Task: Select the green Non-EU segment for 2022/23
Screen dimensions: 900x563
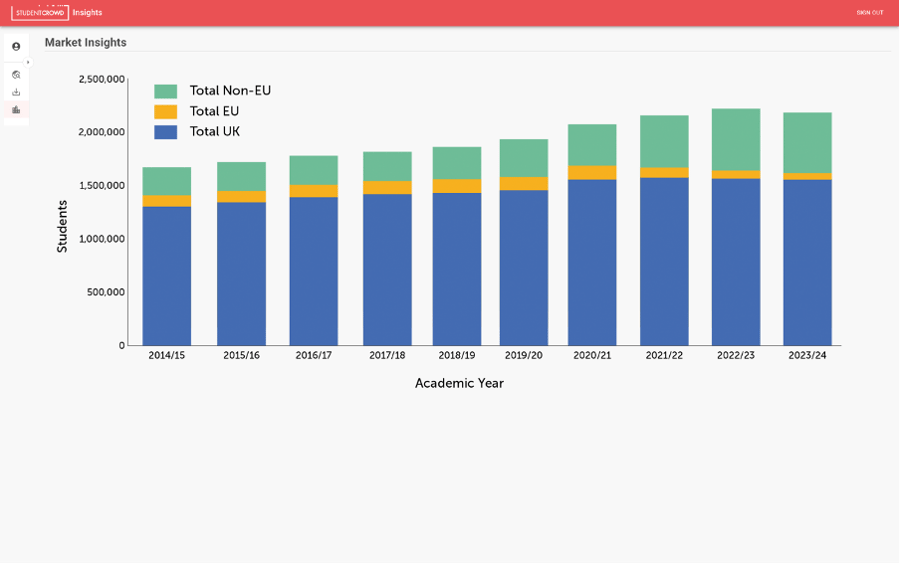Action: pyautogui.click(x=736, y=140)
